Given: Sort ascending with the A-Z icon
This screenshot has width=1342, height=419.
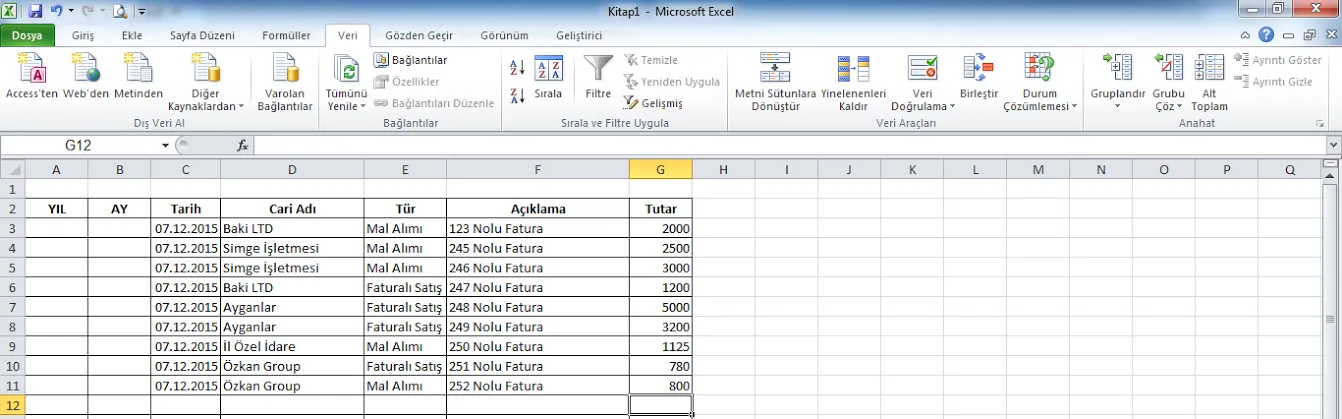Looking at the screenshot, I should click(x=517, y=68).
